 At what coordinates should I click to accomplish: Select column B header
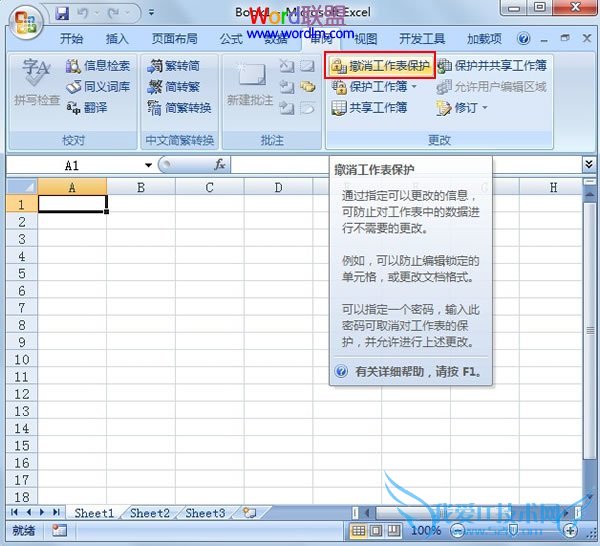pos(141,187)
